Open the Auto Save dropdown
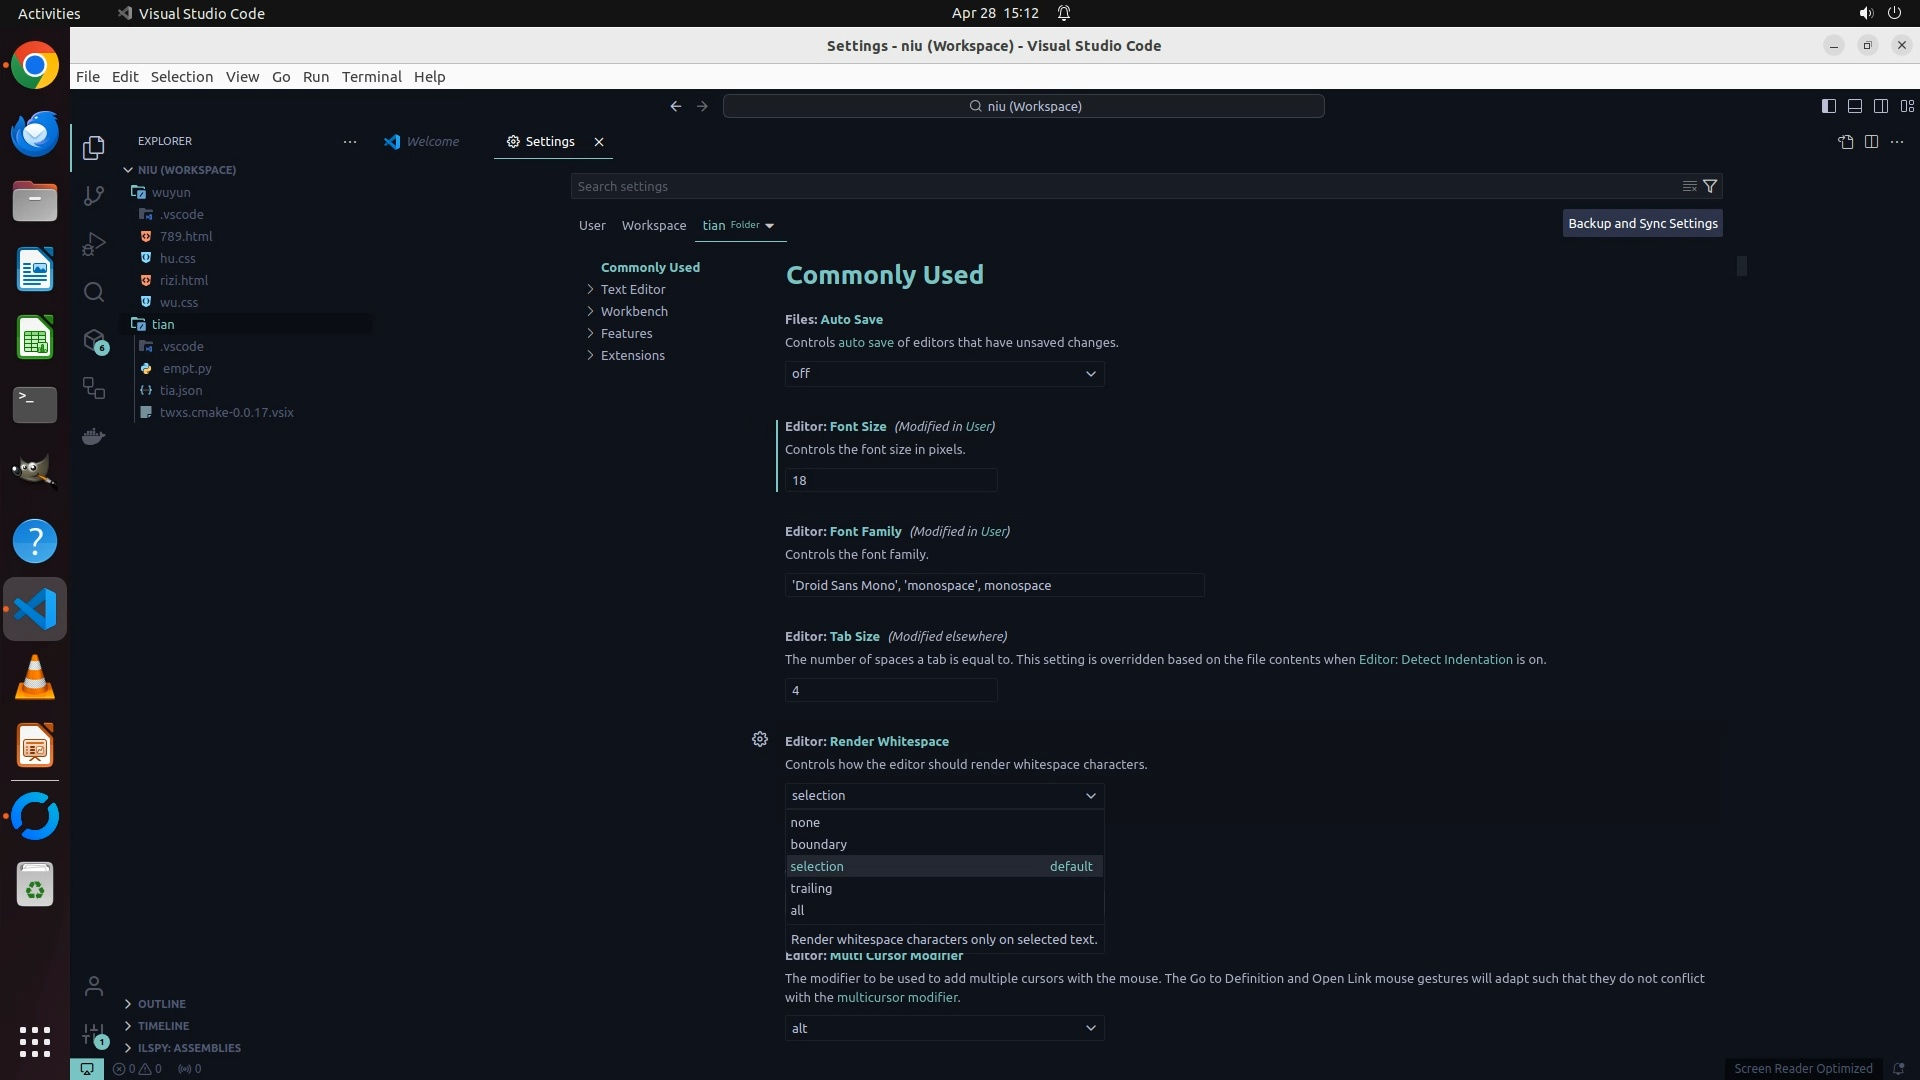 (x=944, y=373)
